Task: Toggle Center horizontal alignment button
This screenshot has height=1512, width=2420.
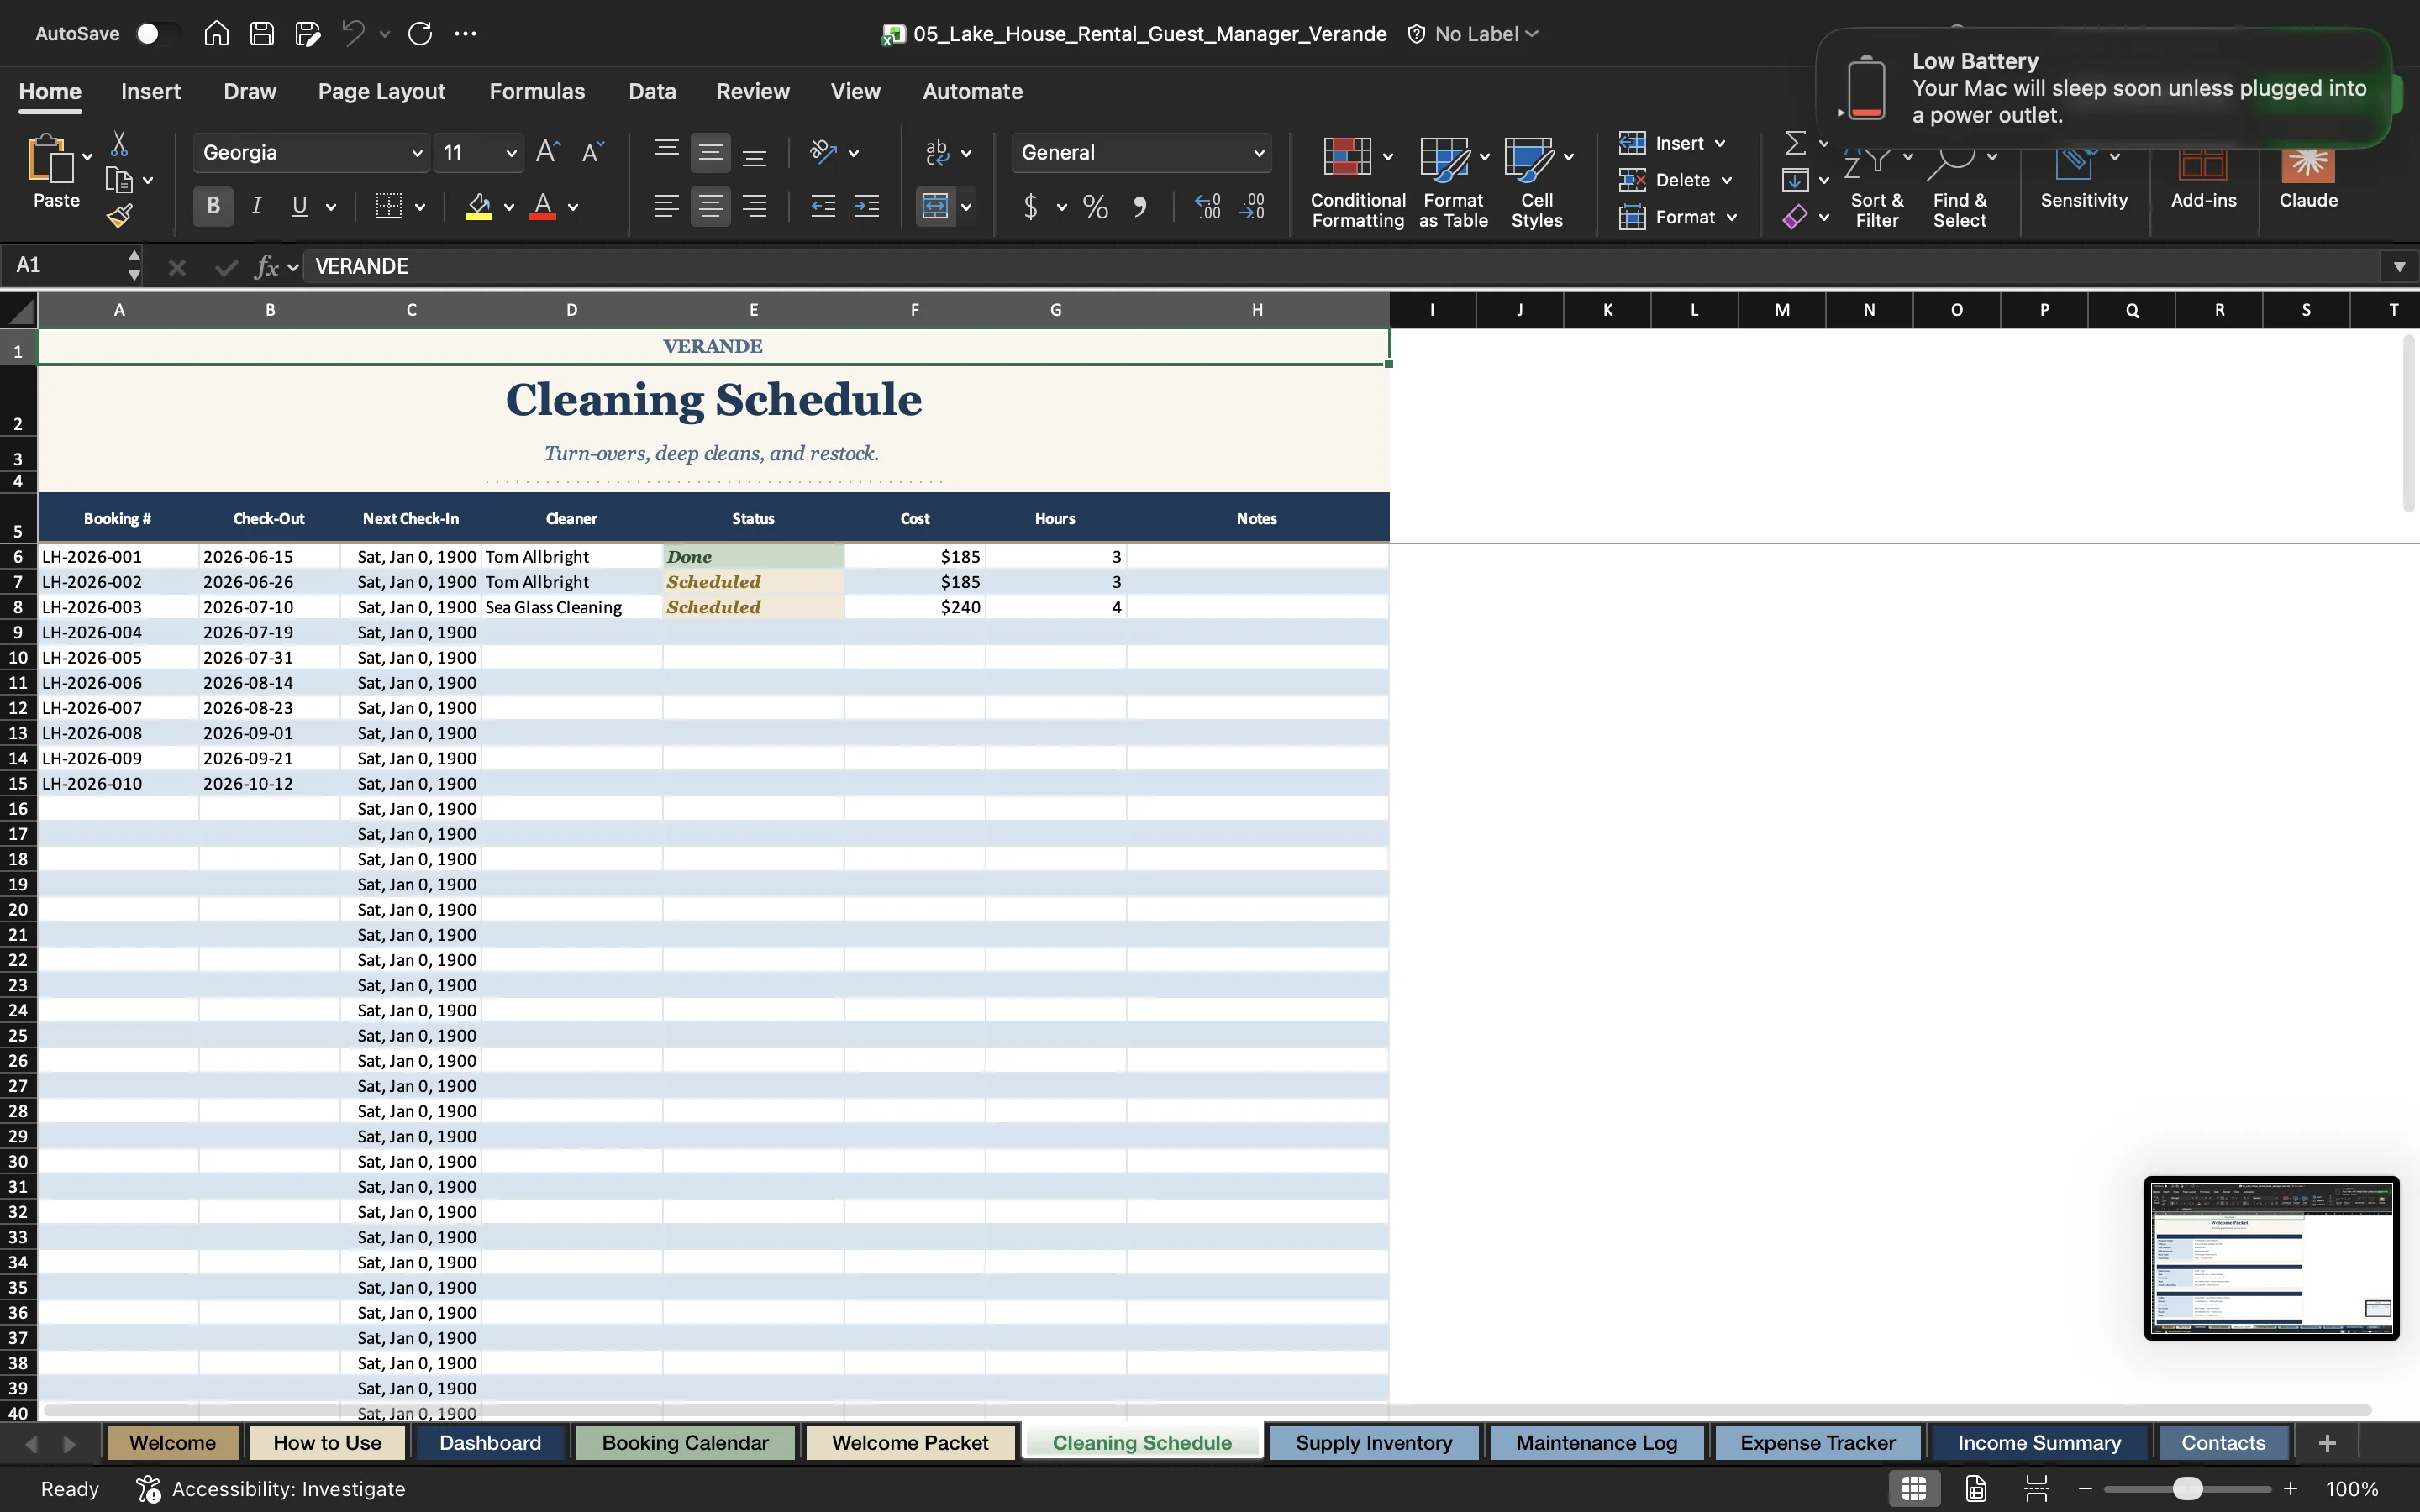Action: [710, 207]
